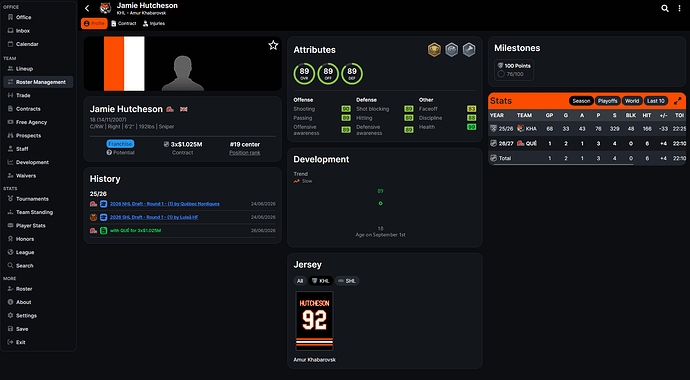Viewport: 690px width, 380px height.
Task: Click the 25/26 KHA stats row
Action: 587,129
